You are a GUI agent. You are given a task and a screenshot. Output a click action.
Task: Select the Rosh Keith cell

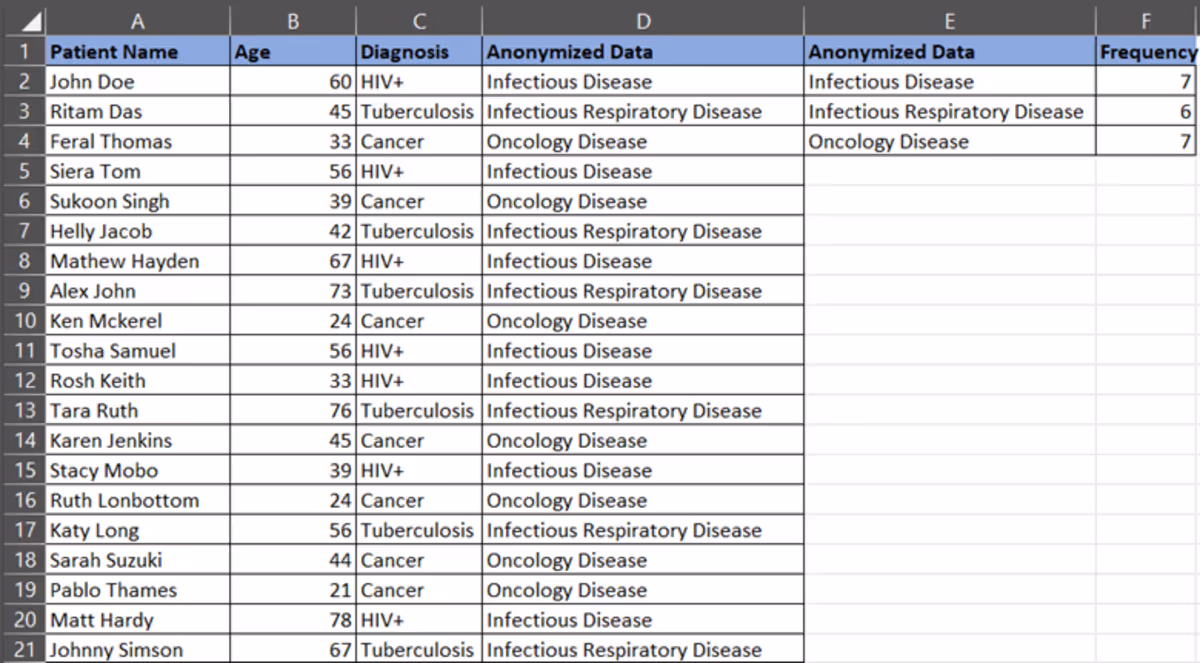[138, 381]
